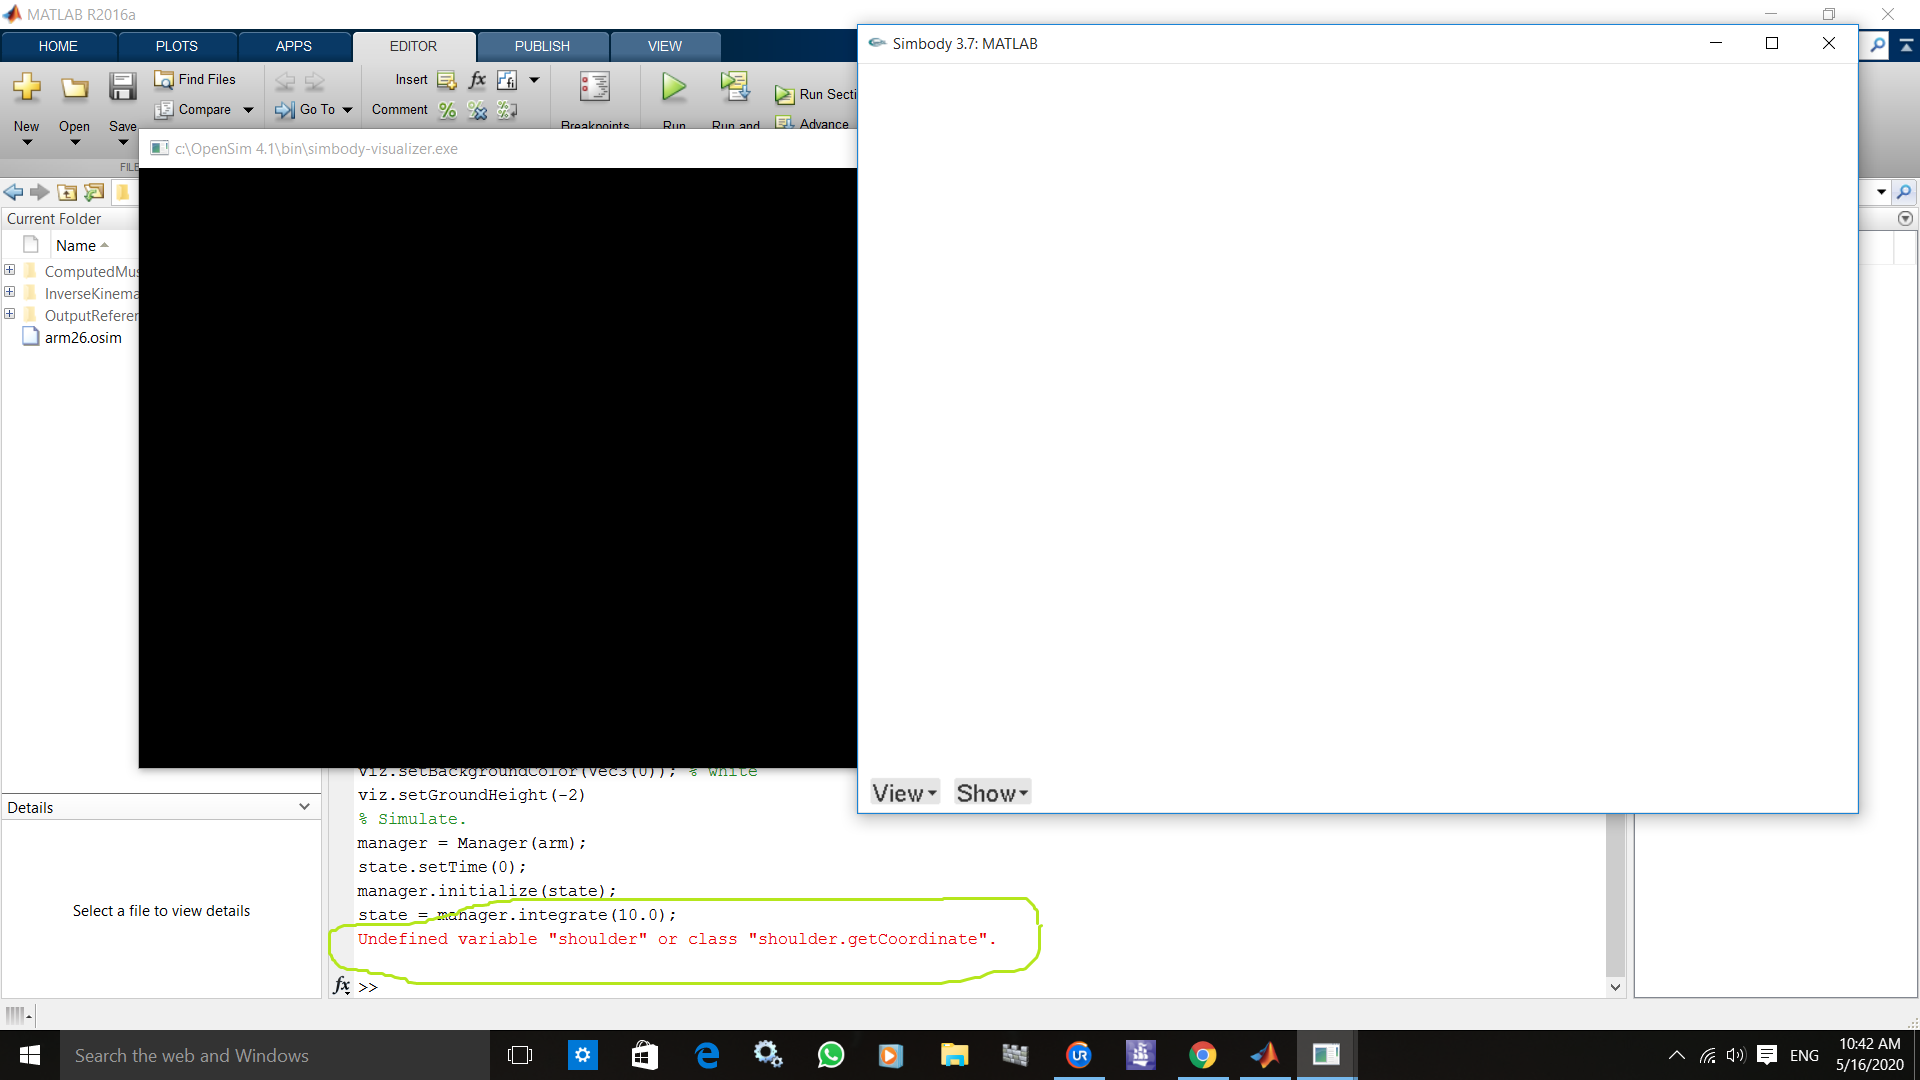The height and width of the screenshot is (1080, 1920).
Task: Click the Advance button
Action: (813, 124)
